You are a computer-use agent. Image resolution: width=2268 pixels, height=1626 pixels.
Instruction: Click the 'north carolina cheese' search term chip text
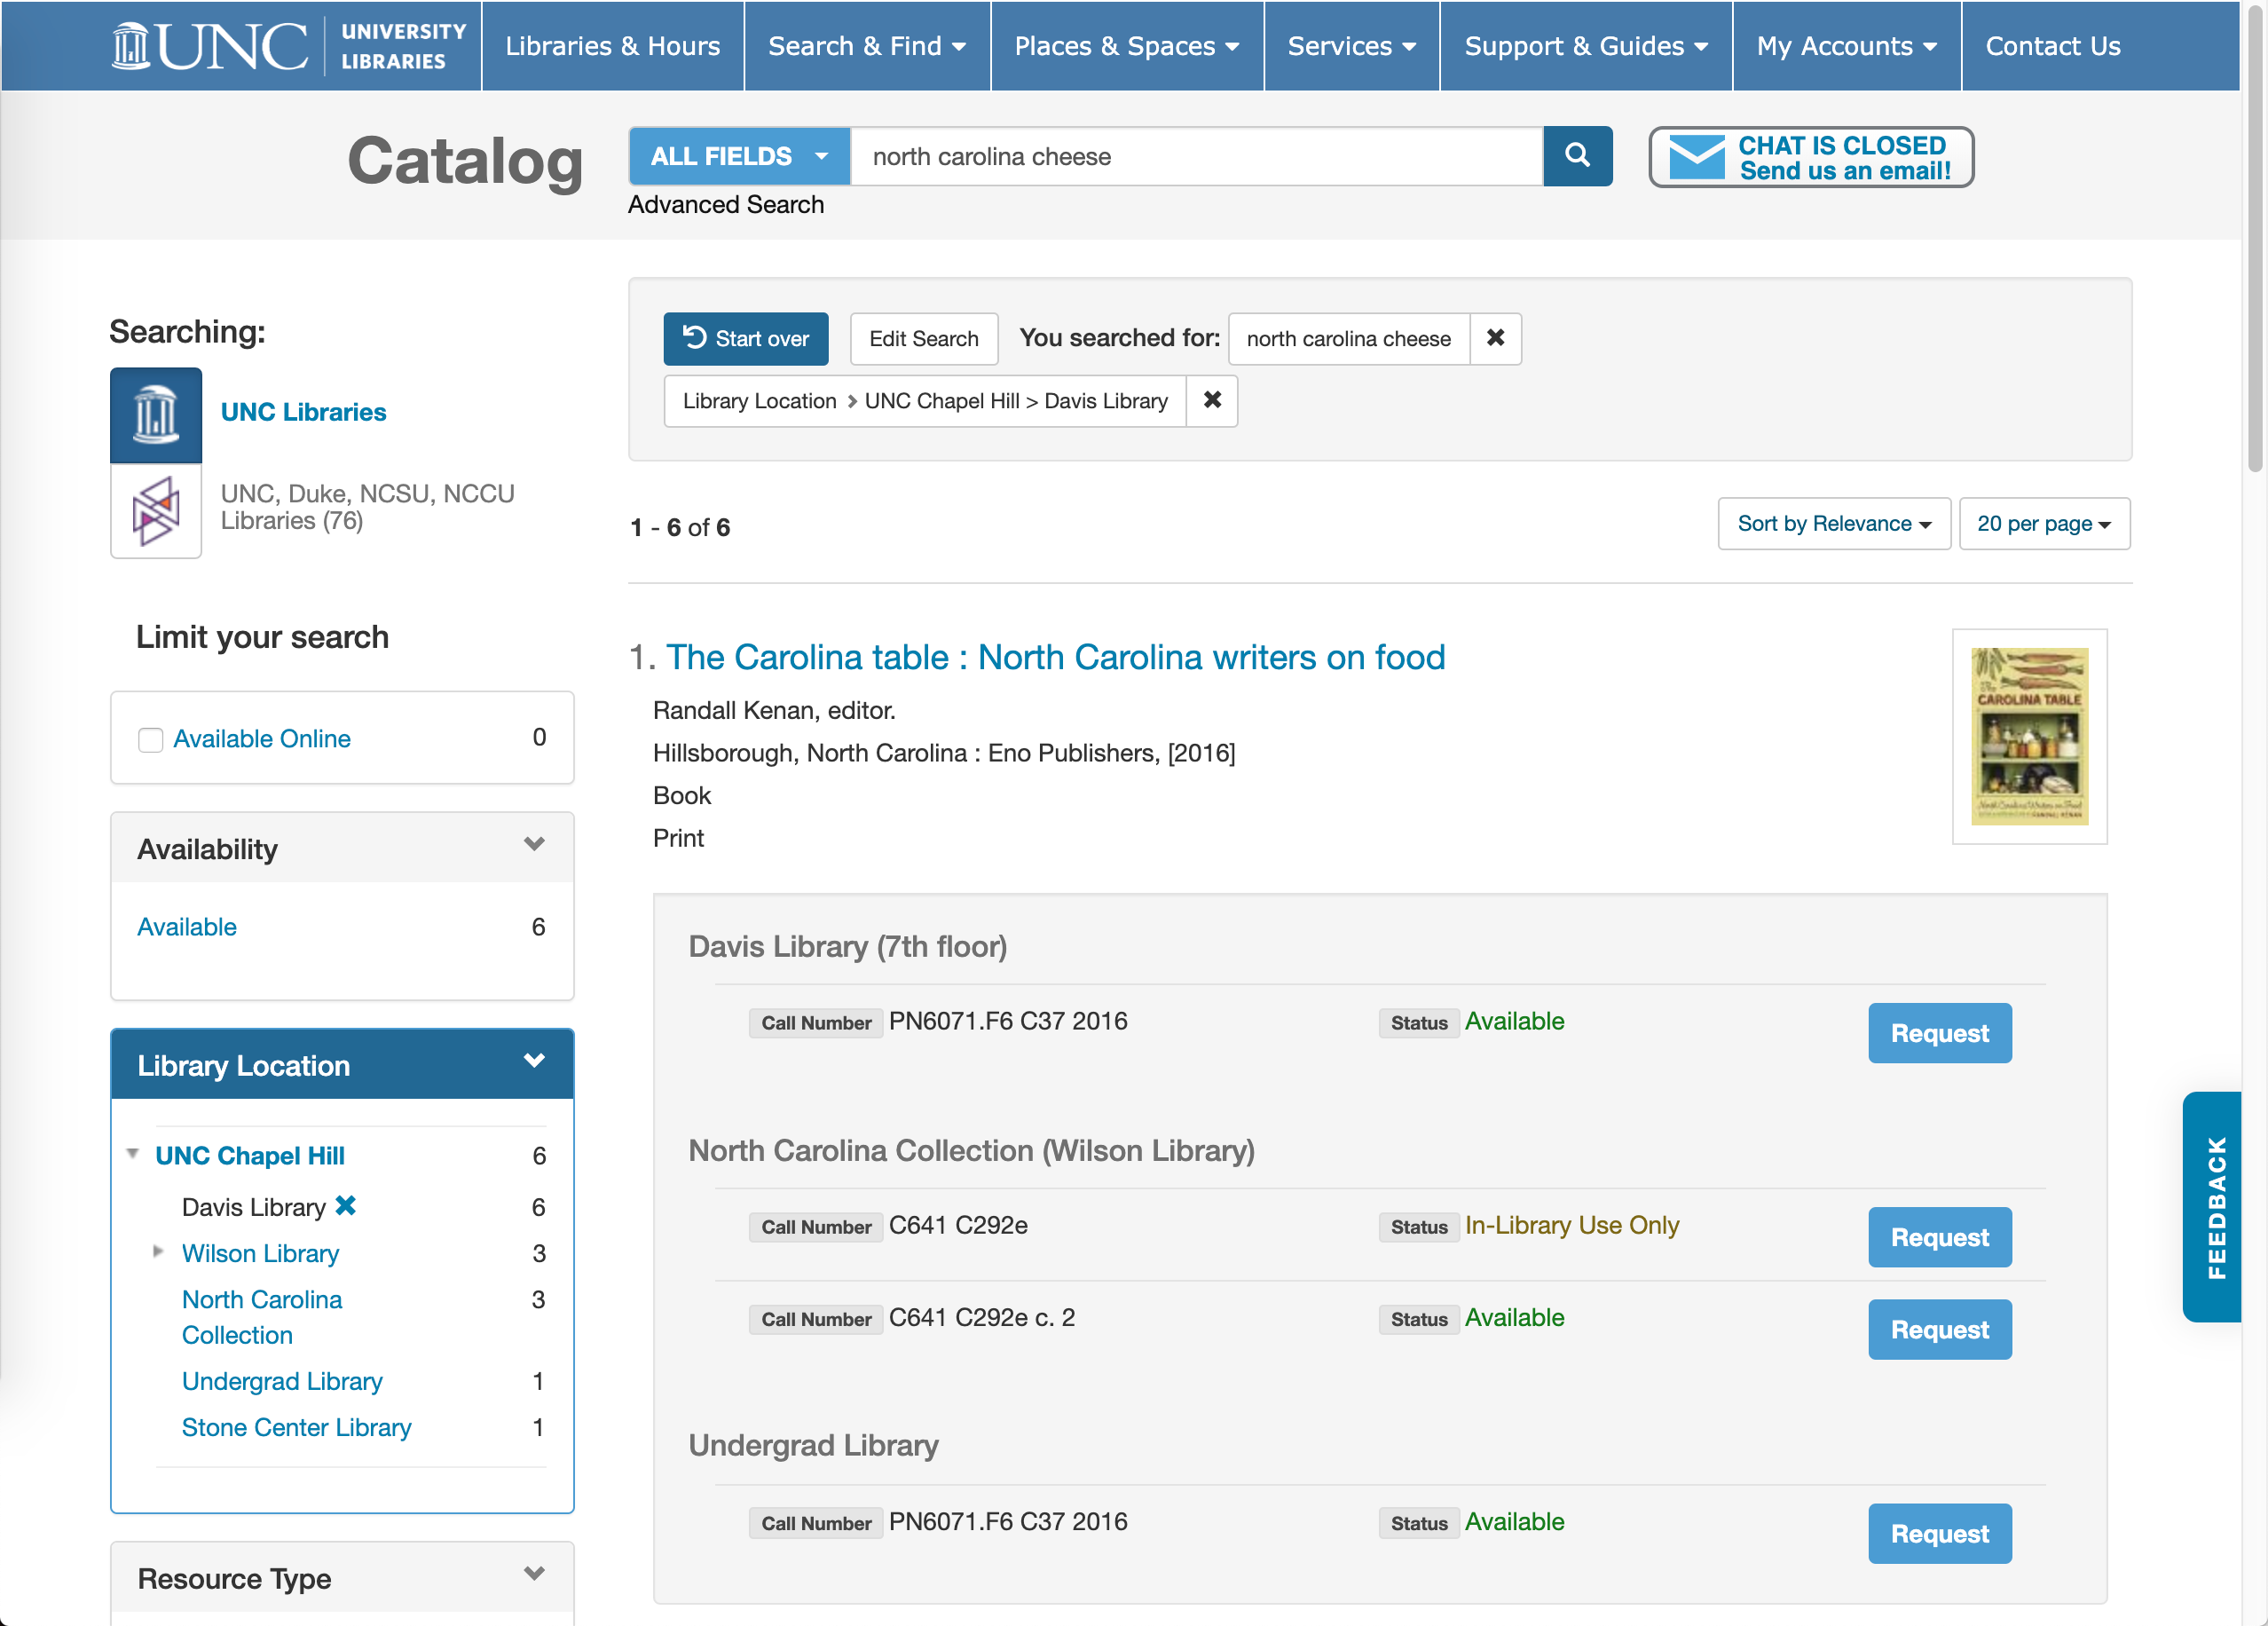coord(1348,338)
